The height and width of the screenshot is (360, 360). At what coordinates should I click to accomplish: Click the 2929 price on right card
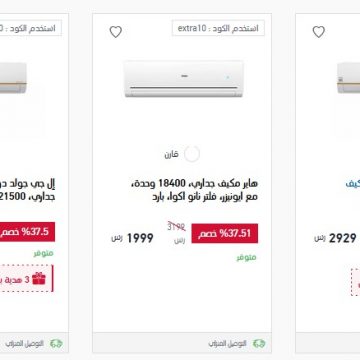(343, 238)
